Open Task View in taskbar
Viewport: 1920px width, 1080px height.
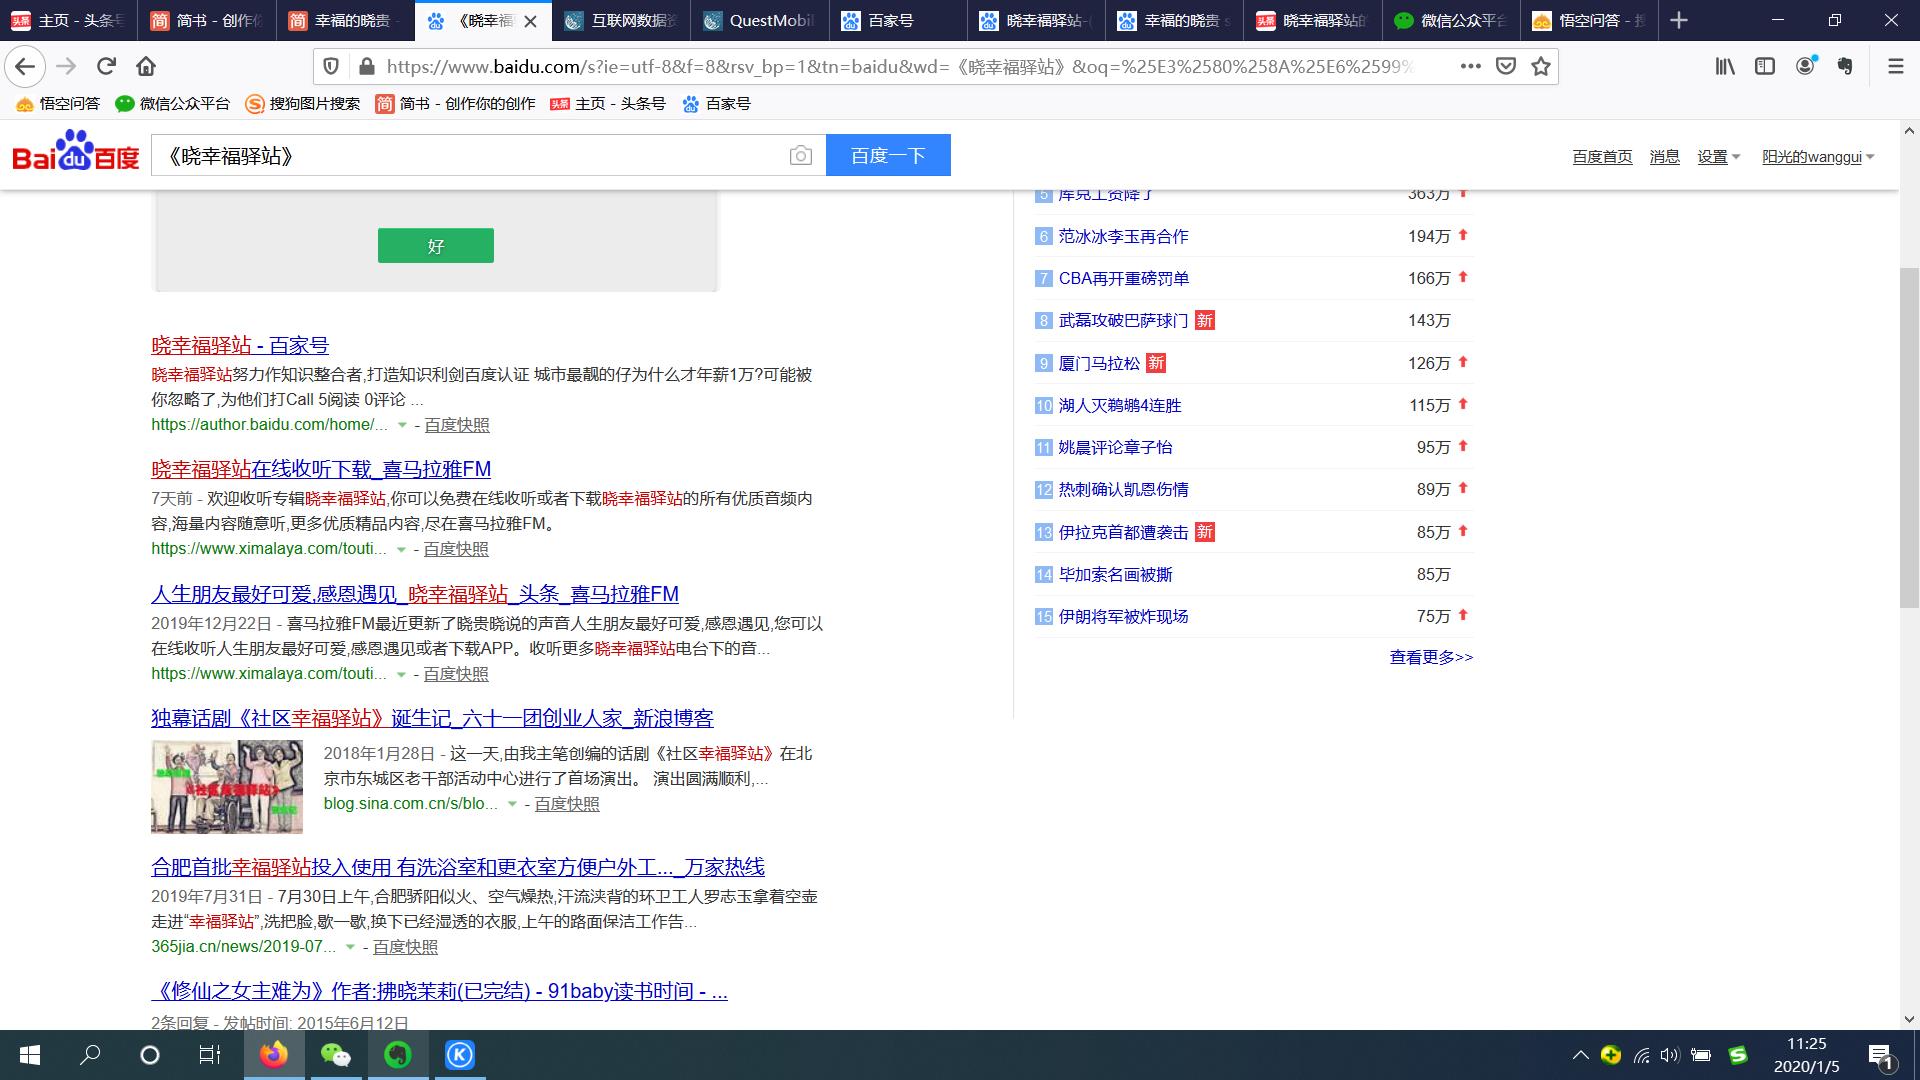[x=209, y=1055]
